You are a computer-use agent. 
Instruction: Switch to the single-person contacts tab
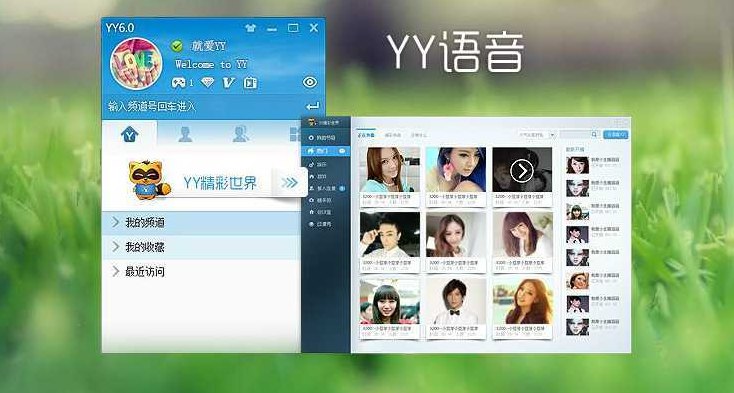[x=185, y=134]
